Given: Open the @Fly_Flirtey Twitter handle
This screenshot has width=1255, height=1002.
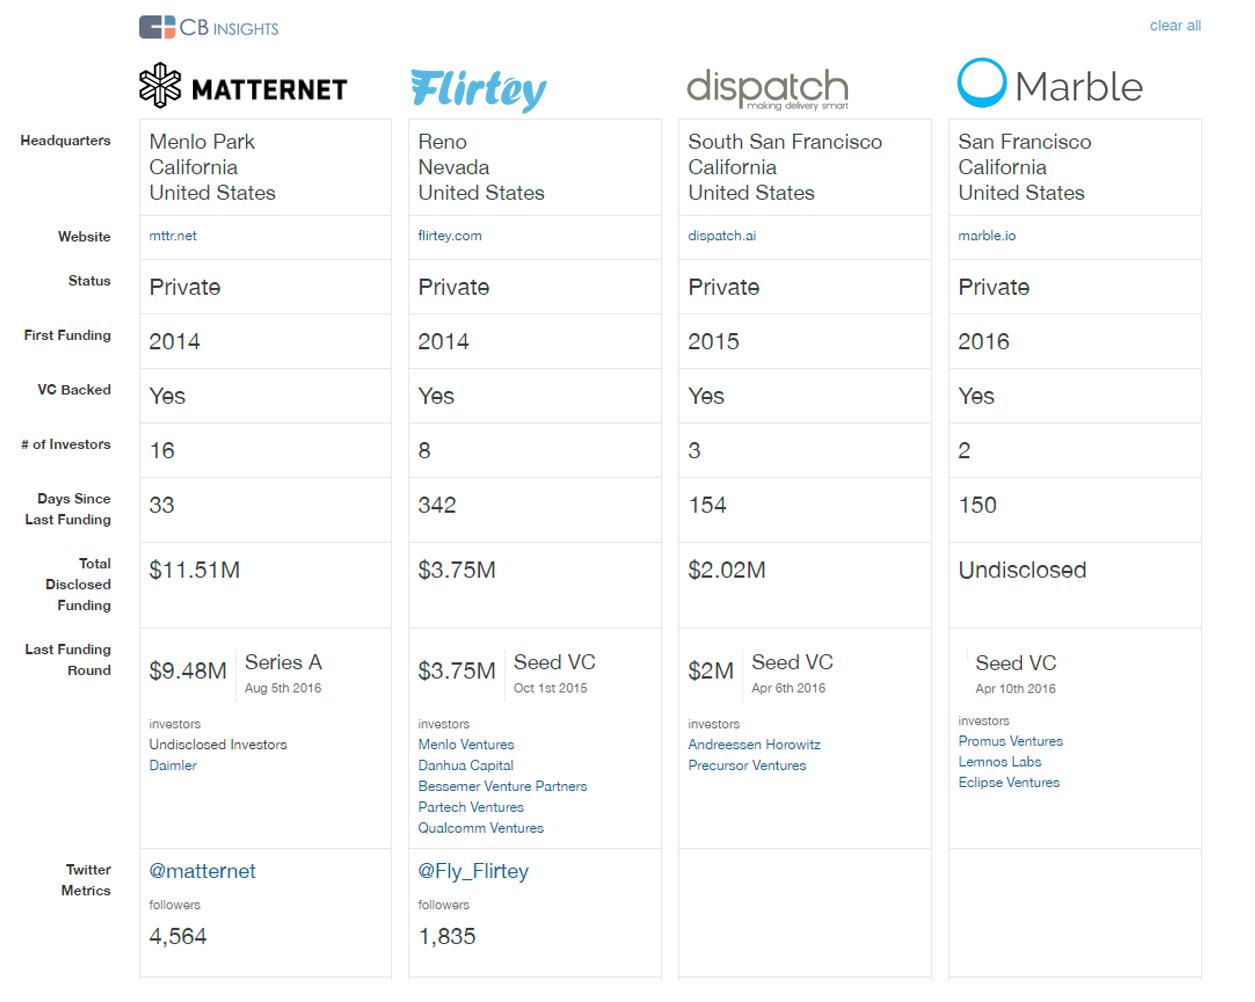Looking at the screenshot, I should [473, 871].
